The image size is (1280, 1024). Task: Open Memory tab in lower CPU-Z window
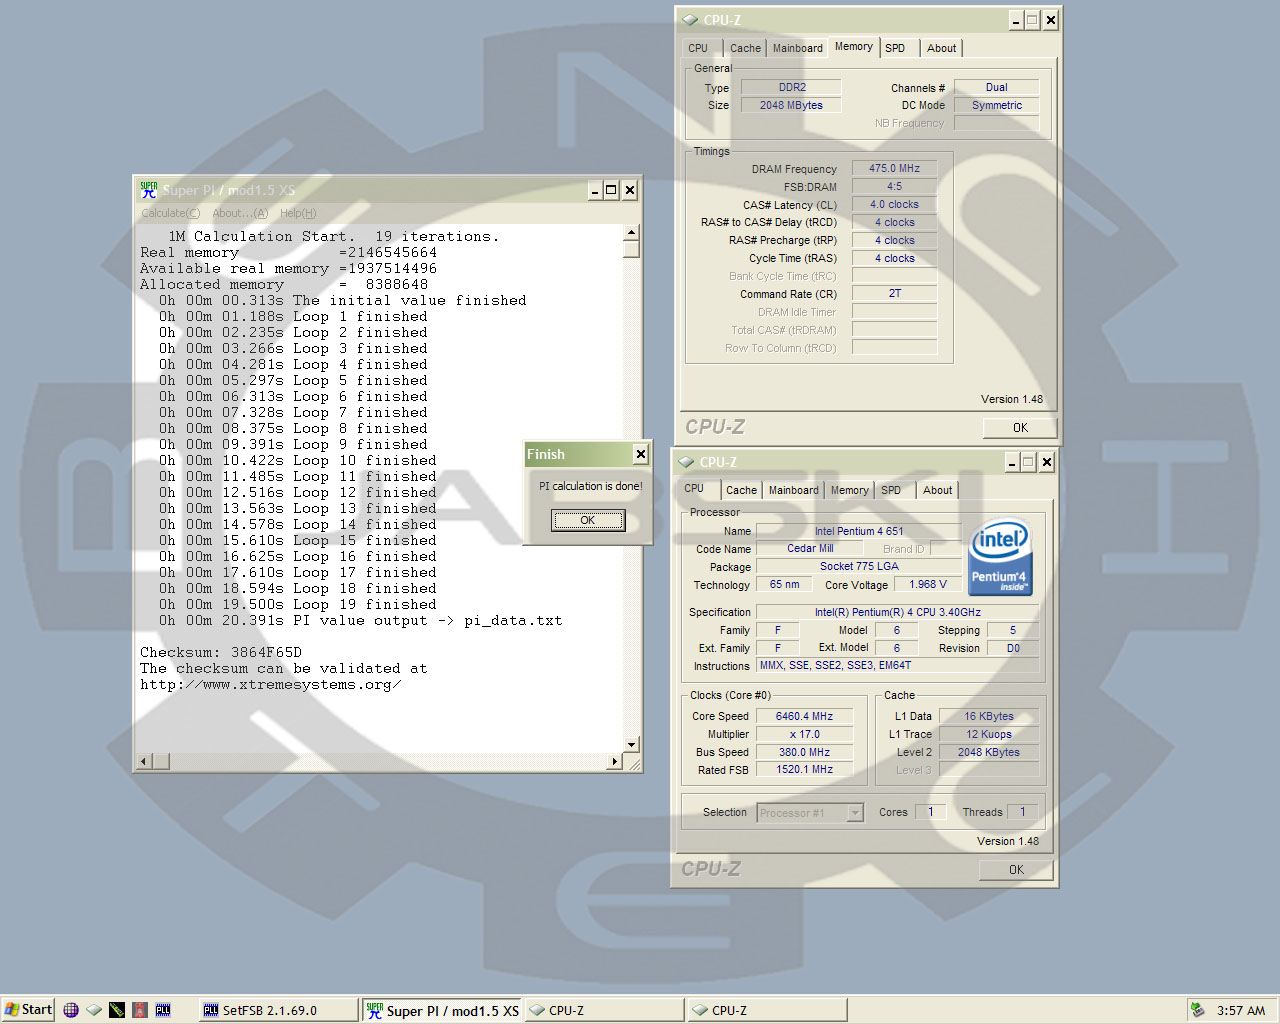[x=849, y=490]
